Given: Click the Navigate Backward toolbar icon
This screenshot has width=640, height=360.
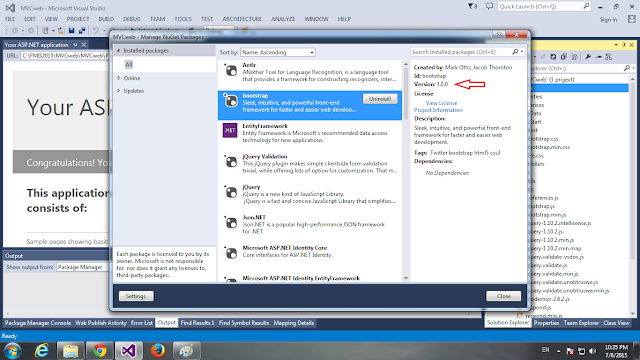Looking at the screenshot, I should coord(15,31).
